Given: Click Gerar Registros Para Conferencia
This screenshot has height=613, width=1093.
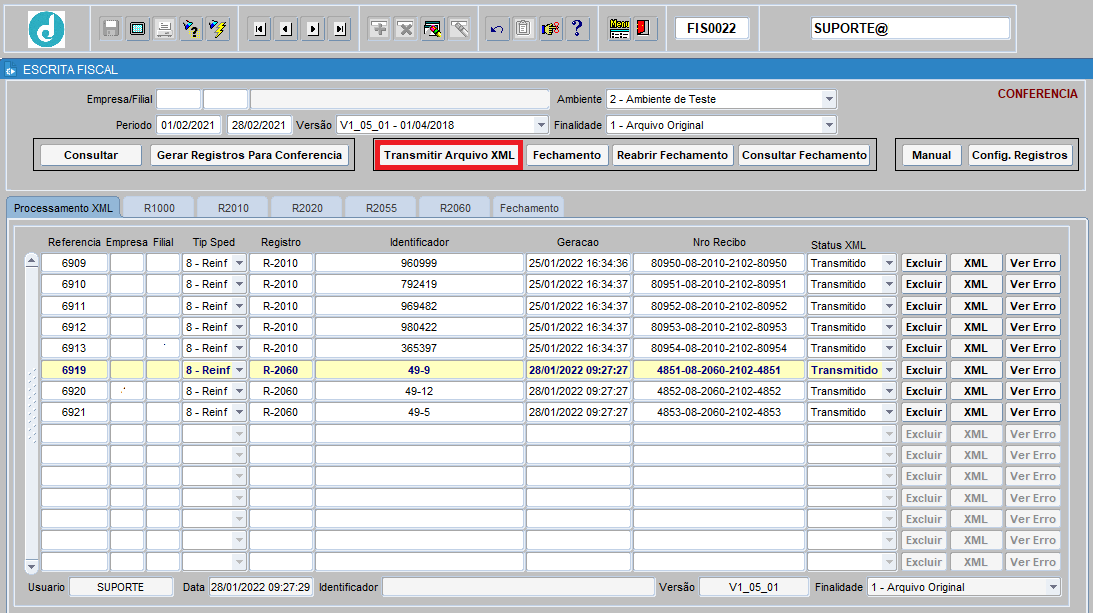Looking at the screenshot, I should pyautogui.click(x=250, y=155).
